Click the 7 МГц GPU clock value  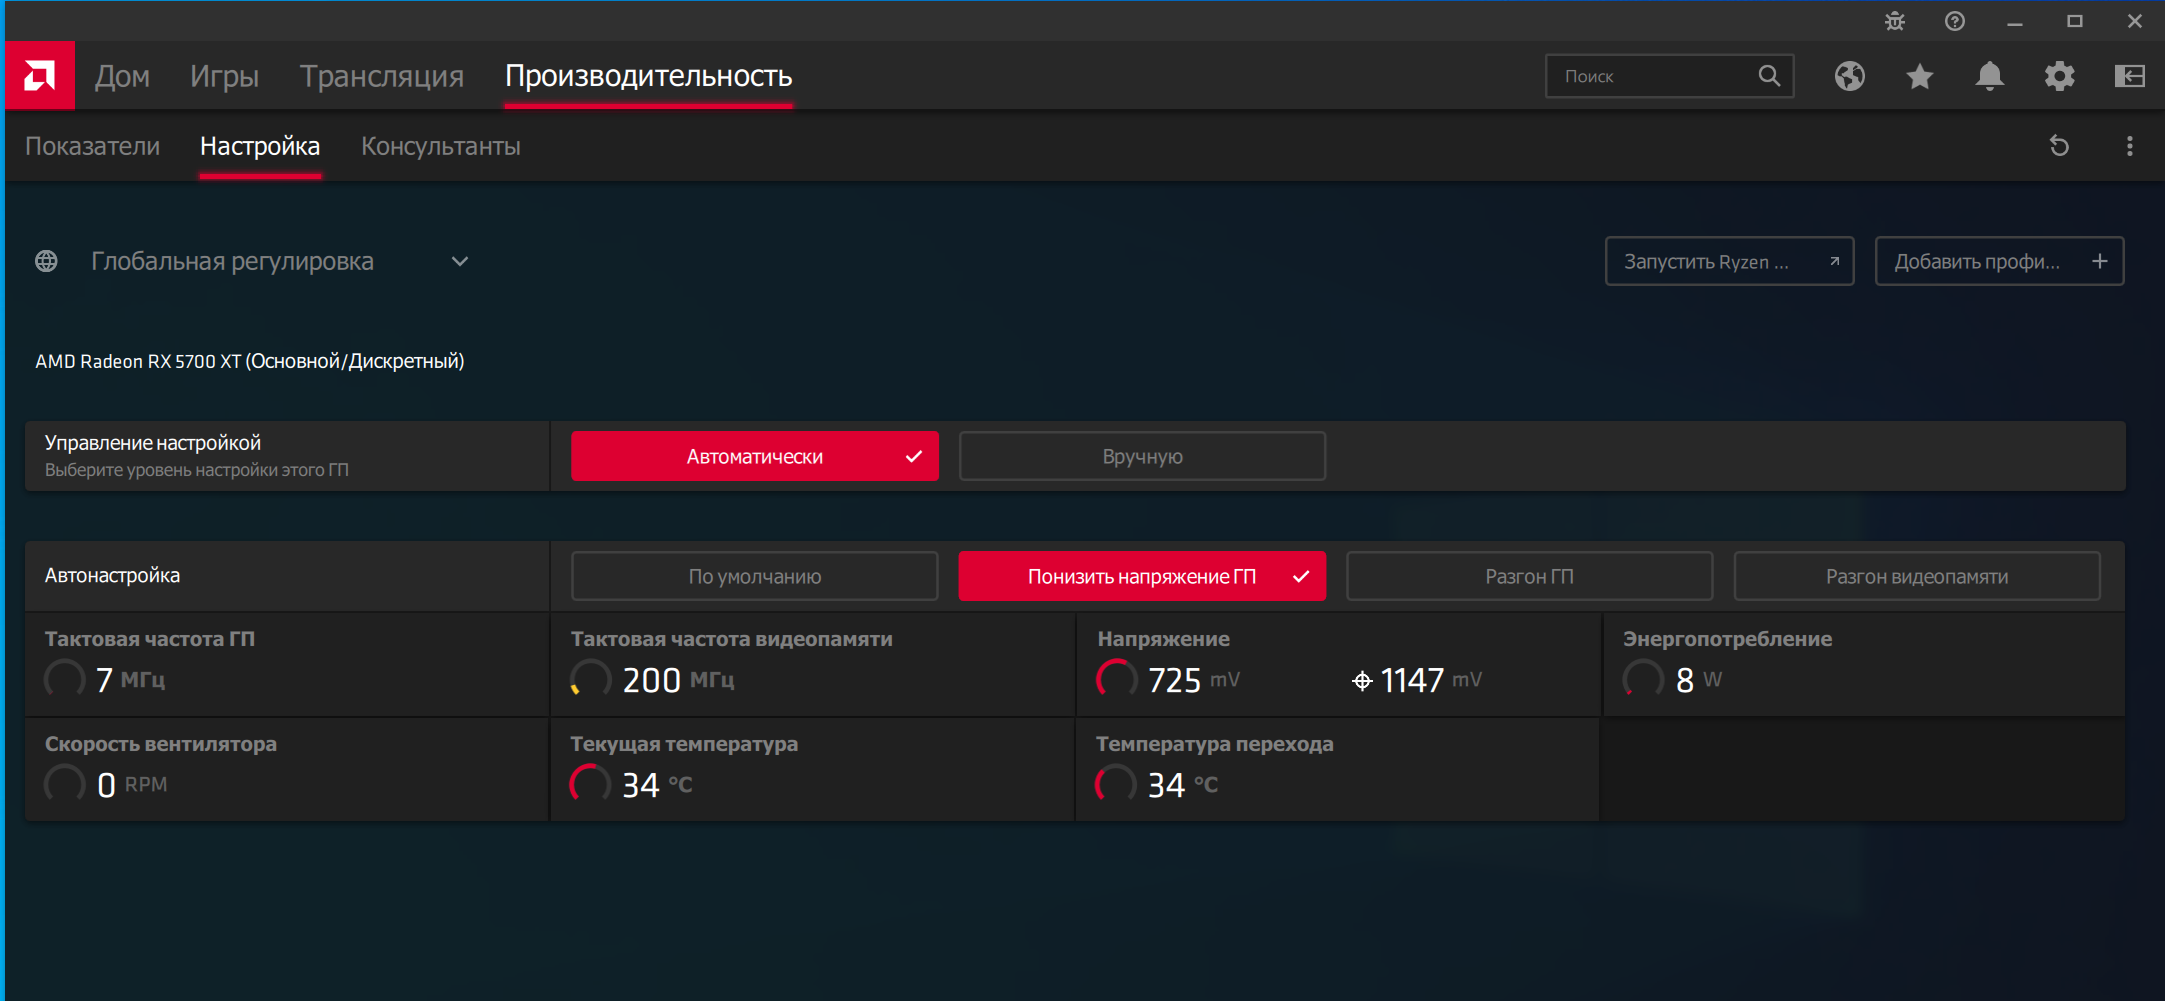click(131, 680)
